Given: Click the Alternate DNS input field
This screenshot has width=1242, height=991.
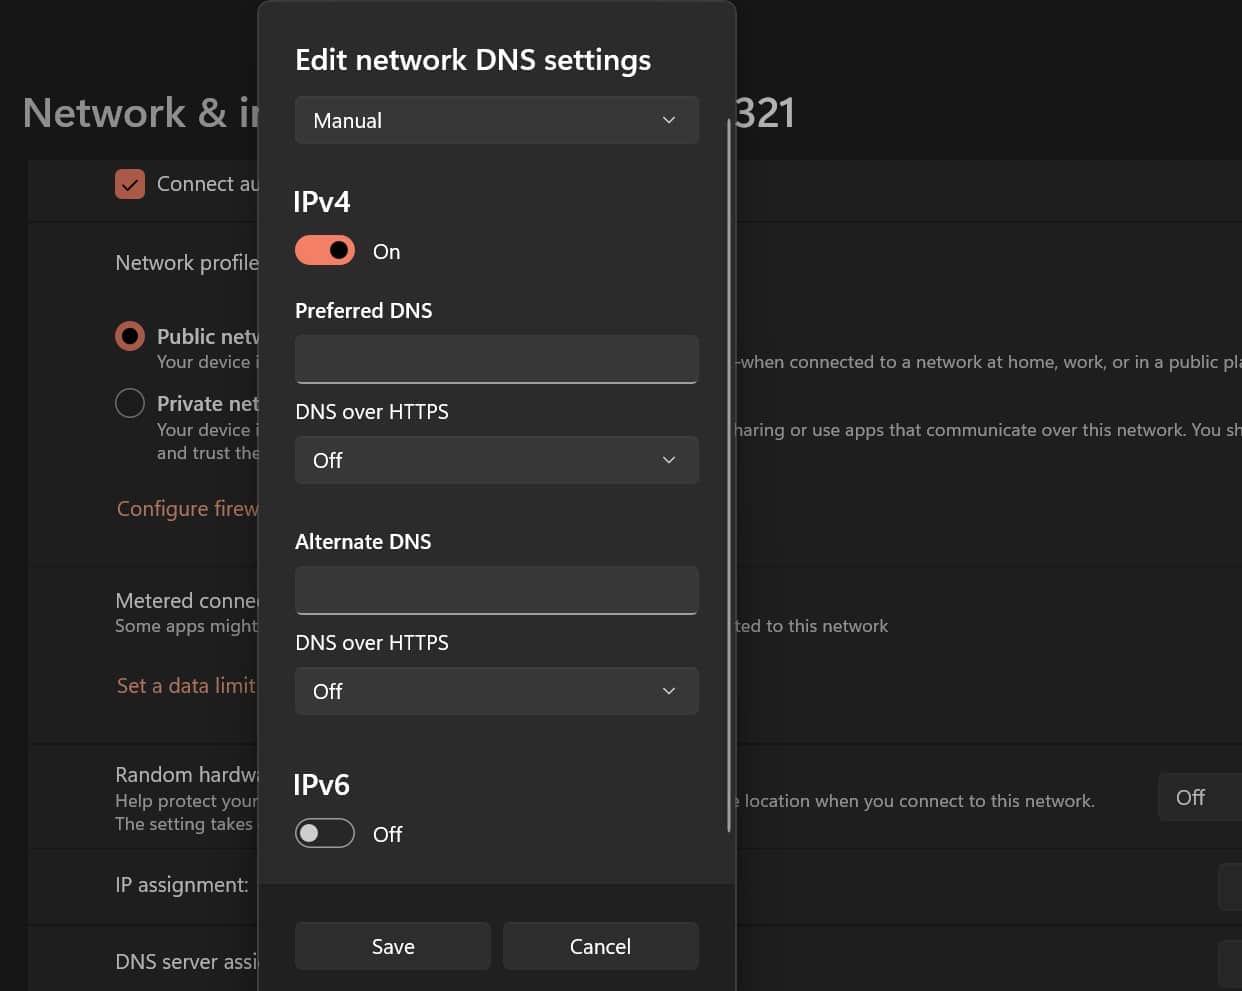Looking at the screenshot, I should pos(496,590).
